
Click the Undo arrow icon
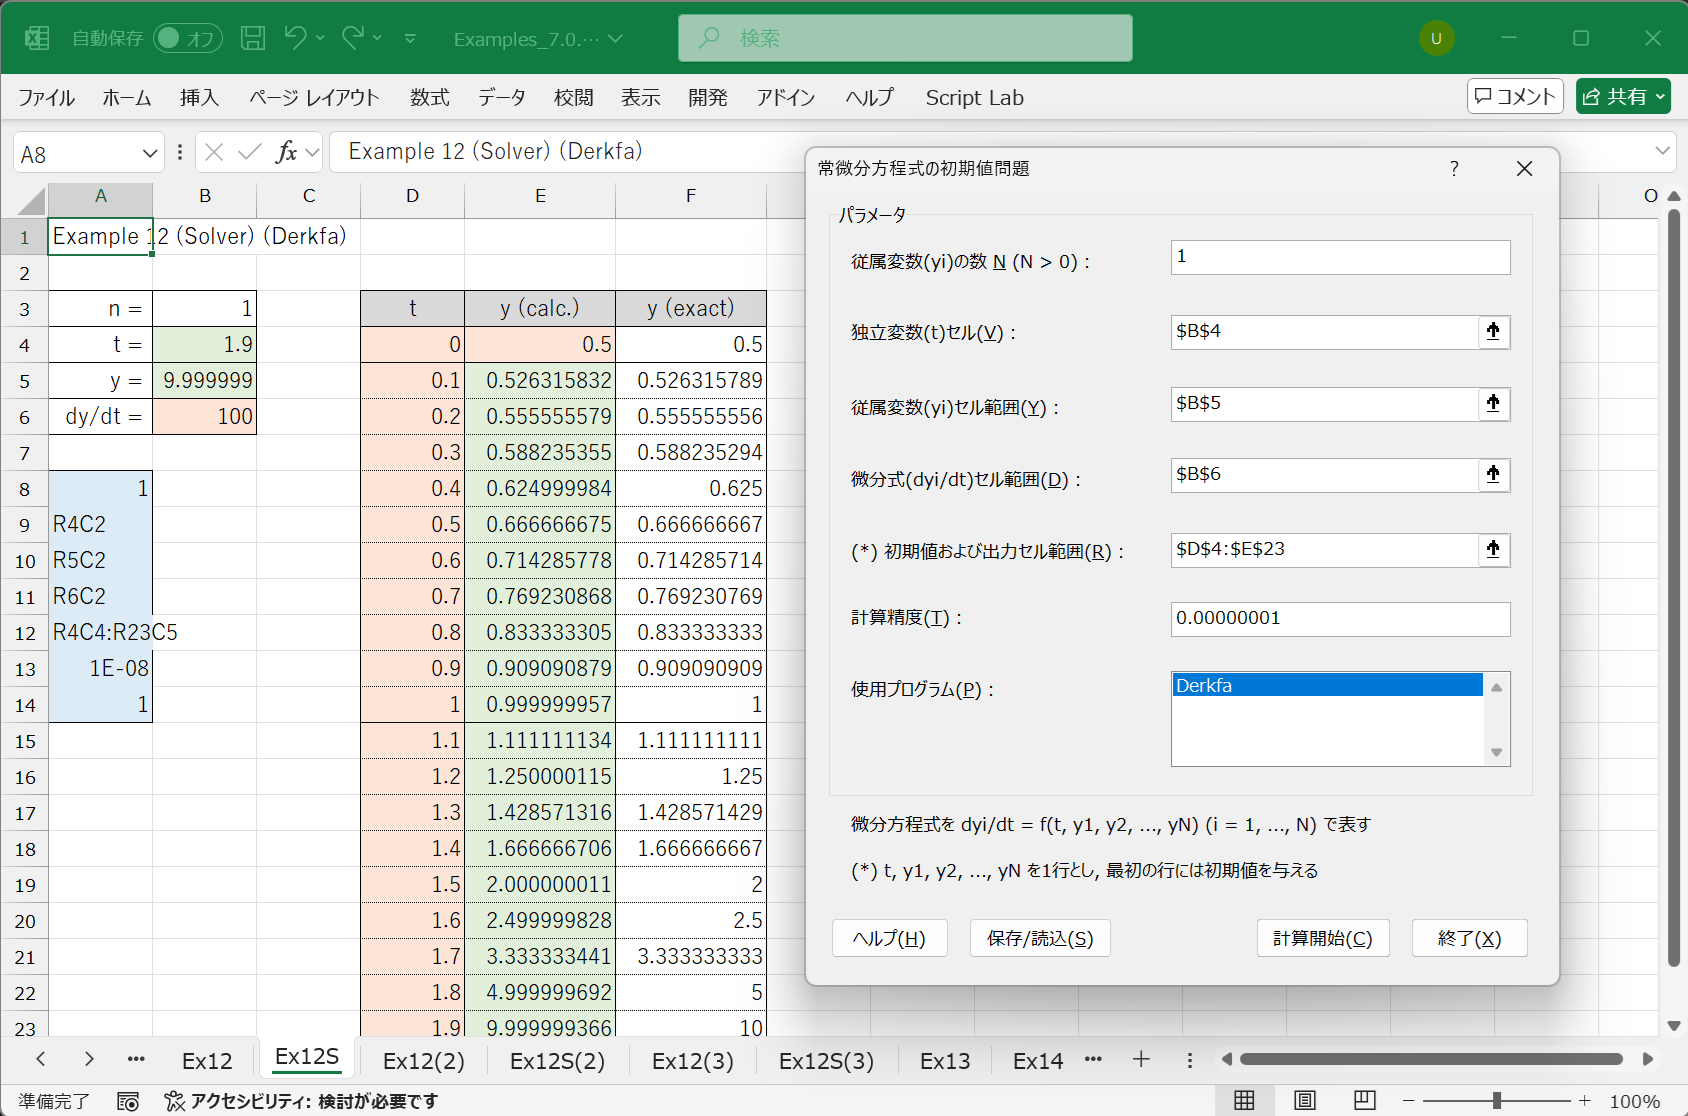(294, 38)
